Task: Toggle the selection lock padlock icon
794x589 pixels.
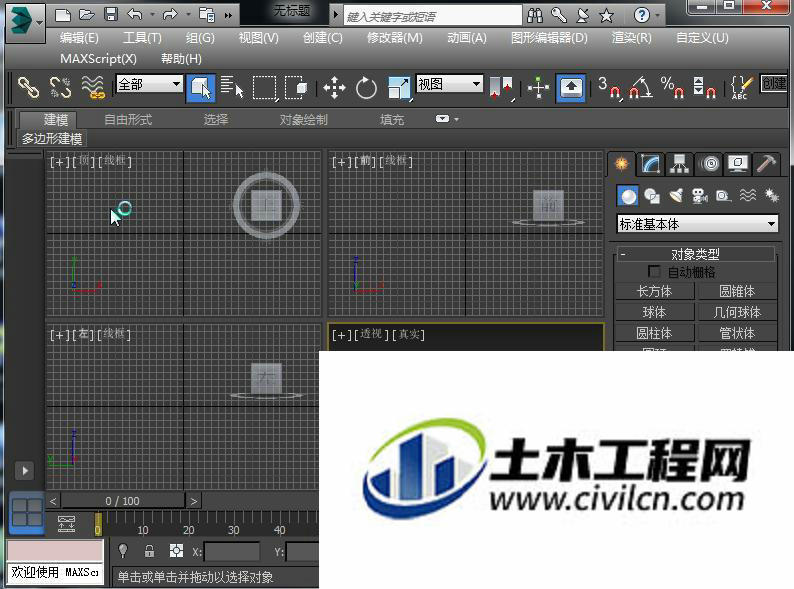Action: point(149,551)
